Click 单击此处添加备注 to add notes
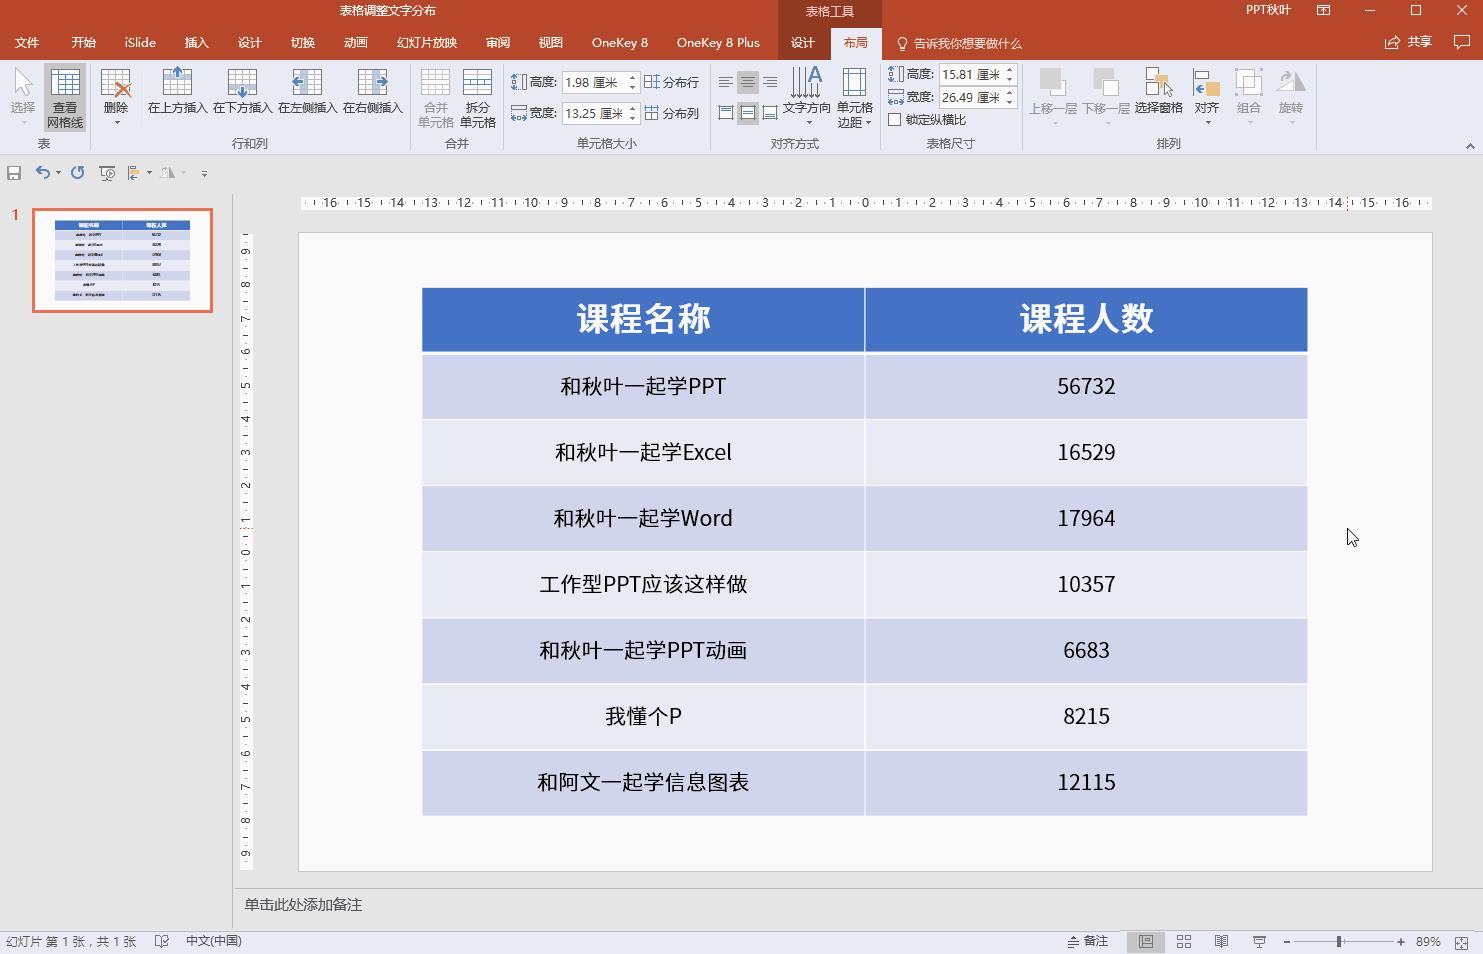The image size is (1483, 954). (x=302, y=904)
